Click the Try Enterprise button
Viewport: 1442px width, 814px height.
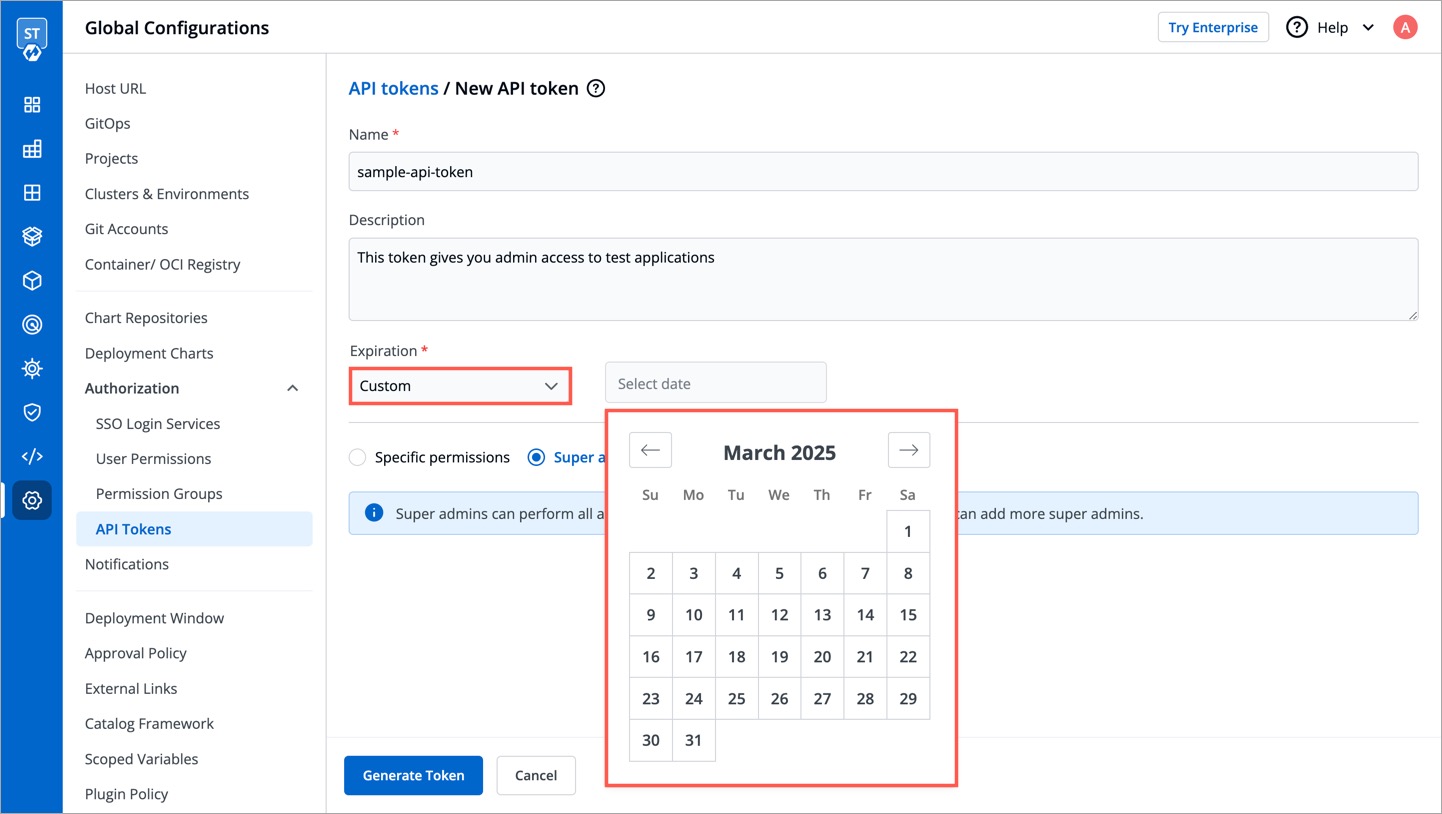[1212, 28]
